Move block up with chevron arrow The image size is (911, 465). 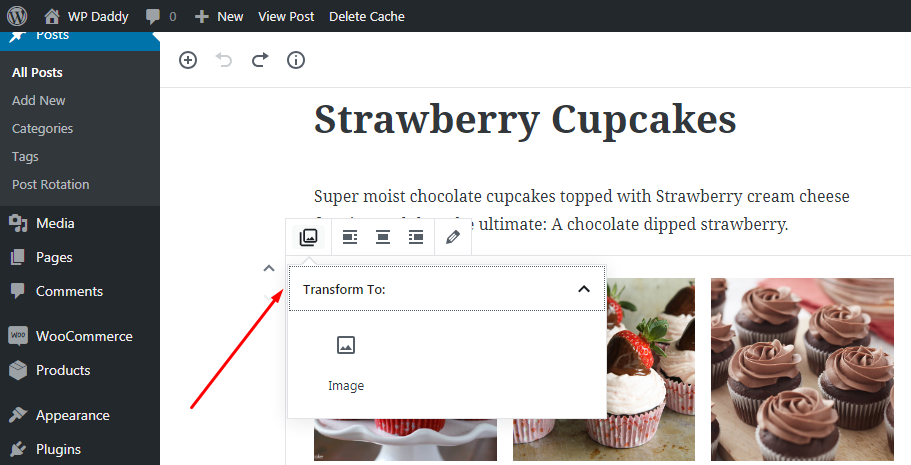(x=268, y=268)
